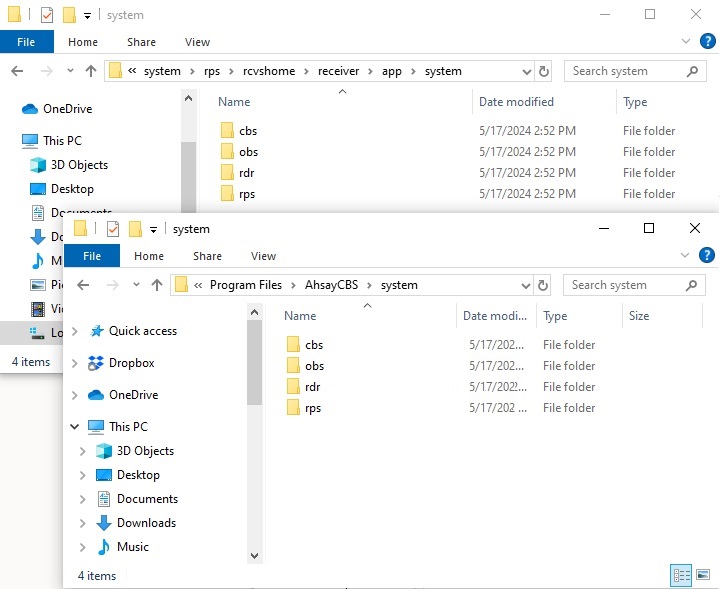Expand the Quick access tree node
The image size is (720, 589).
[75, 331]
